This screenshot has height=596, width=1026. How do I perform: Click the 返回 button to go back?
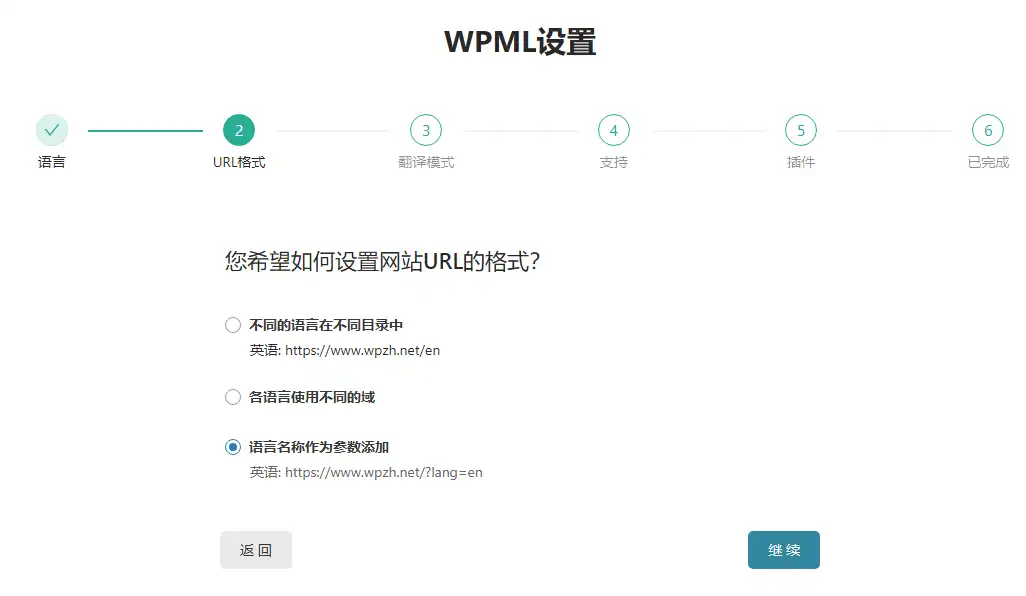pos(256,549)
